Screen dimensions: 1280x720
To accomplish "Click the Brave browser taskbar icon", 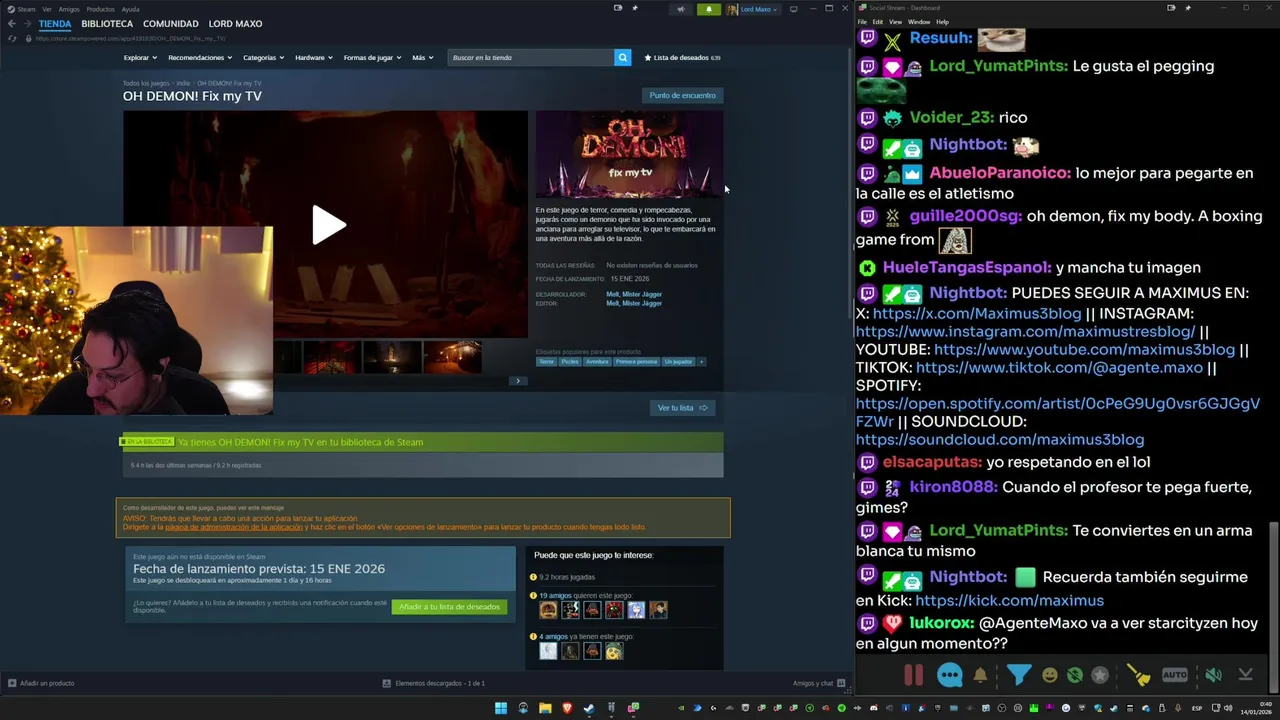I will click(x=567, y=708).
